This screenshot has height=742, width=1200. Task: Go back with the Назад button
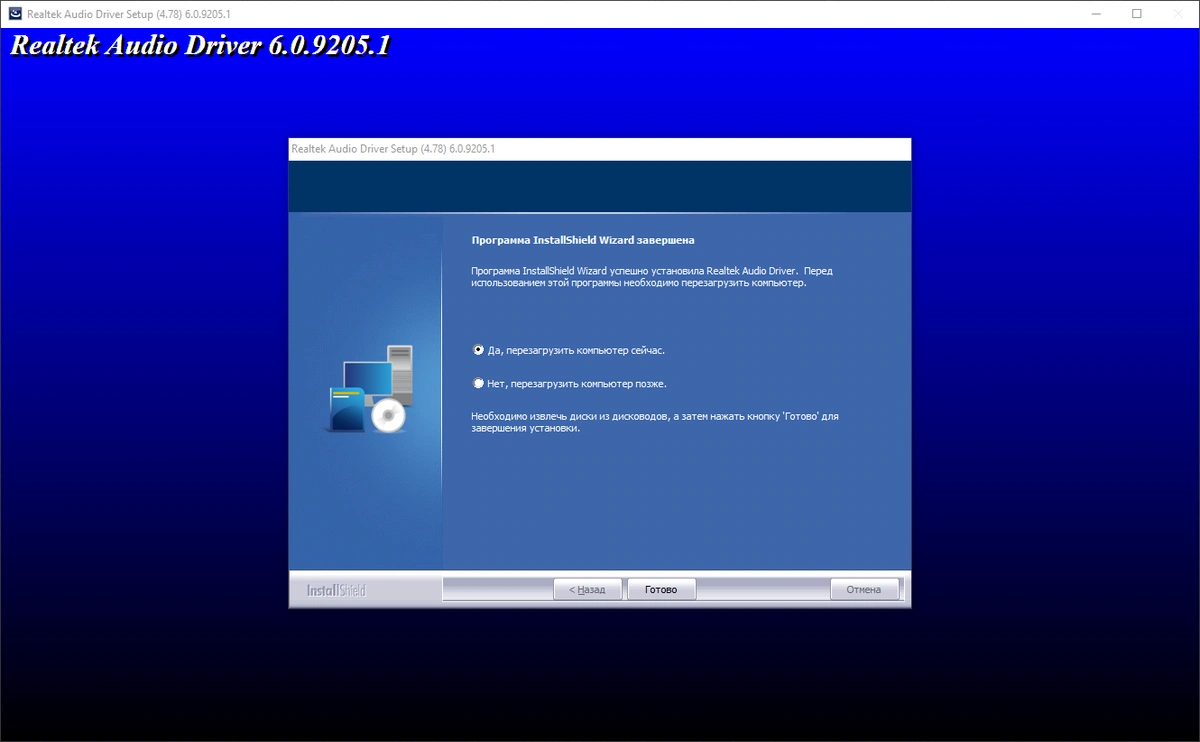588,590
